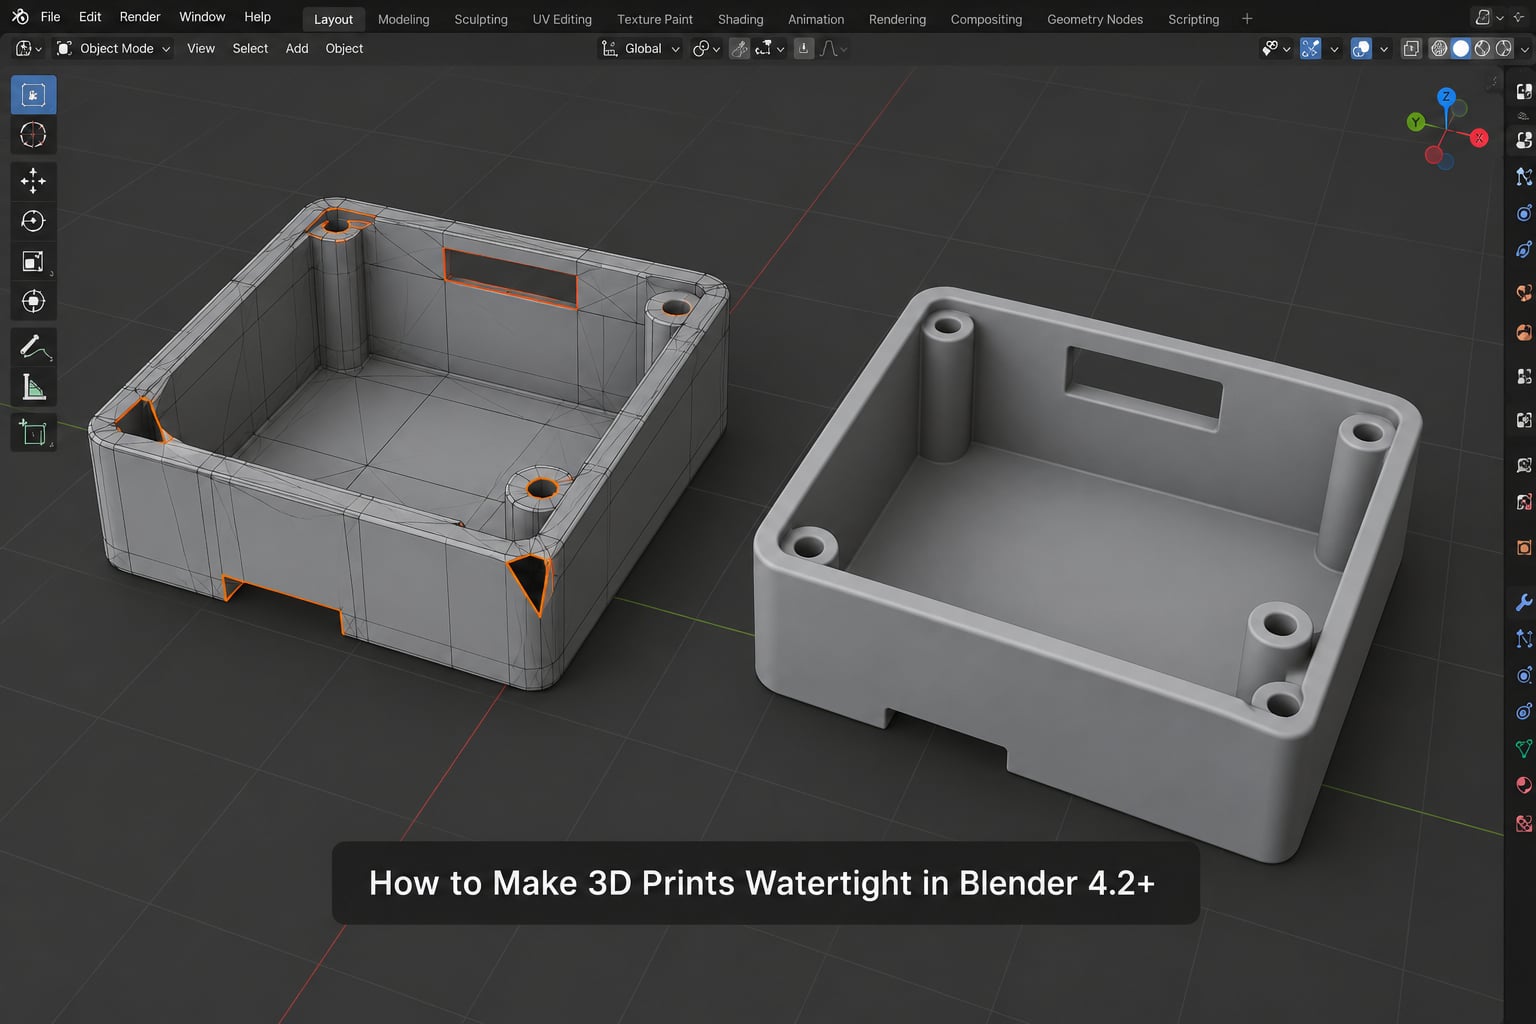1536x1024 pixels.
Task: Switch to the UV Editing workspace tab
Action: tap(562, 19)
